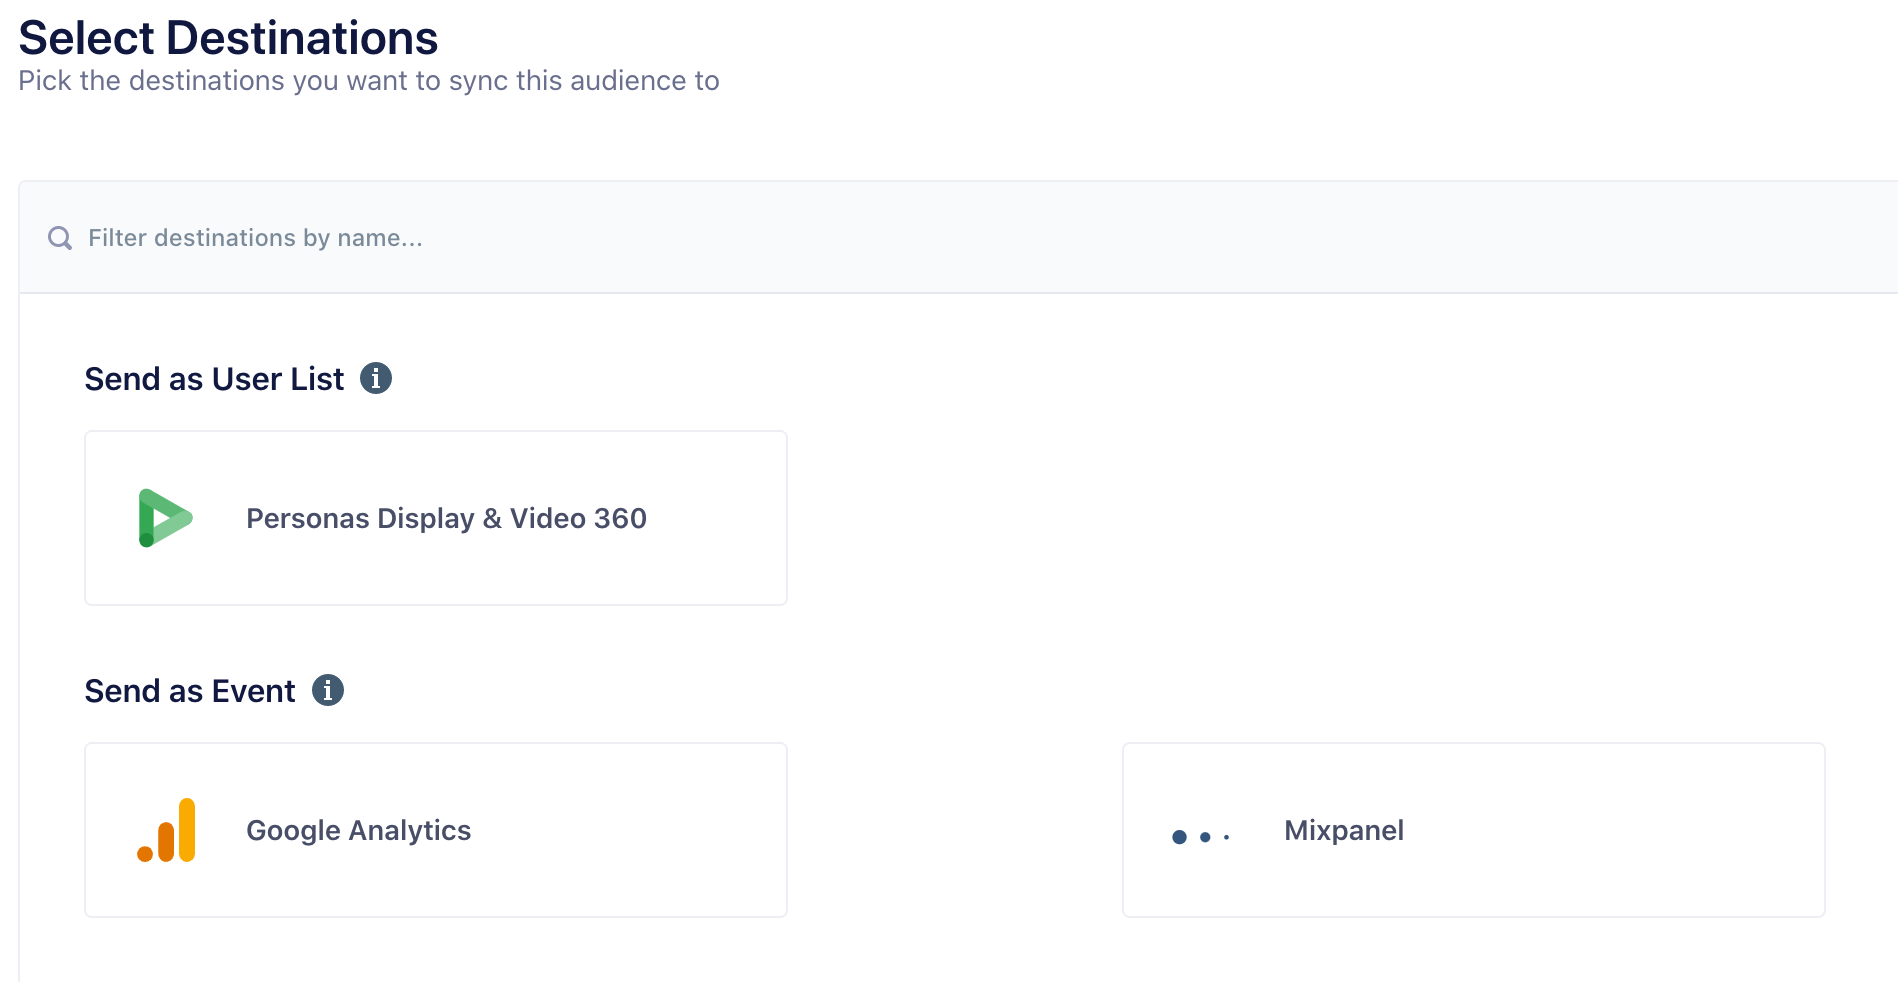This screenshot has height=982, width=1898.
Task: Click the magnifying glass search icon
Action: click(x=60, y=238)
